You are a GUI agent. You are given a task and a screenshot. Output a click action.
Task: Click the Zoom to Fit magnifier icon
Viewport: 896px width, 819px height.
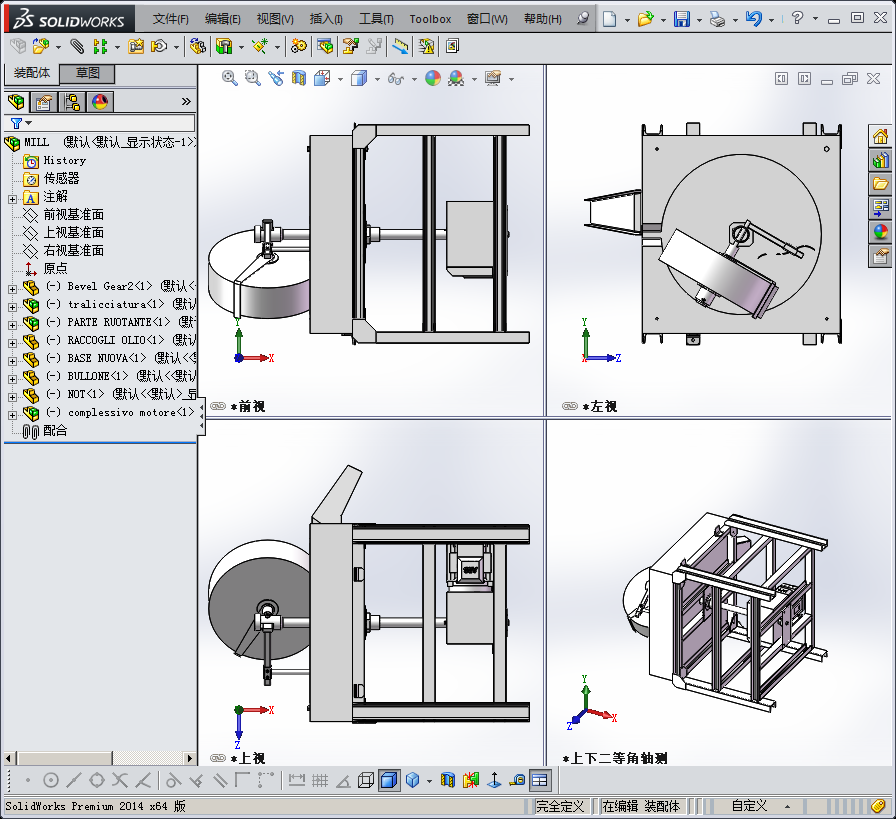click(x=230, y=78)
